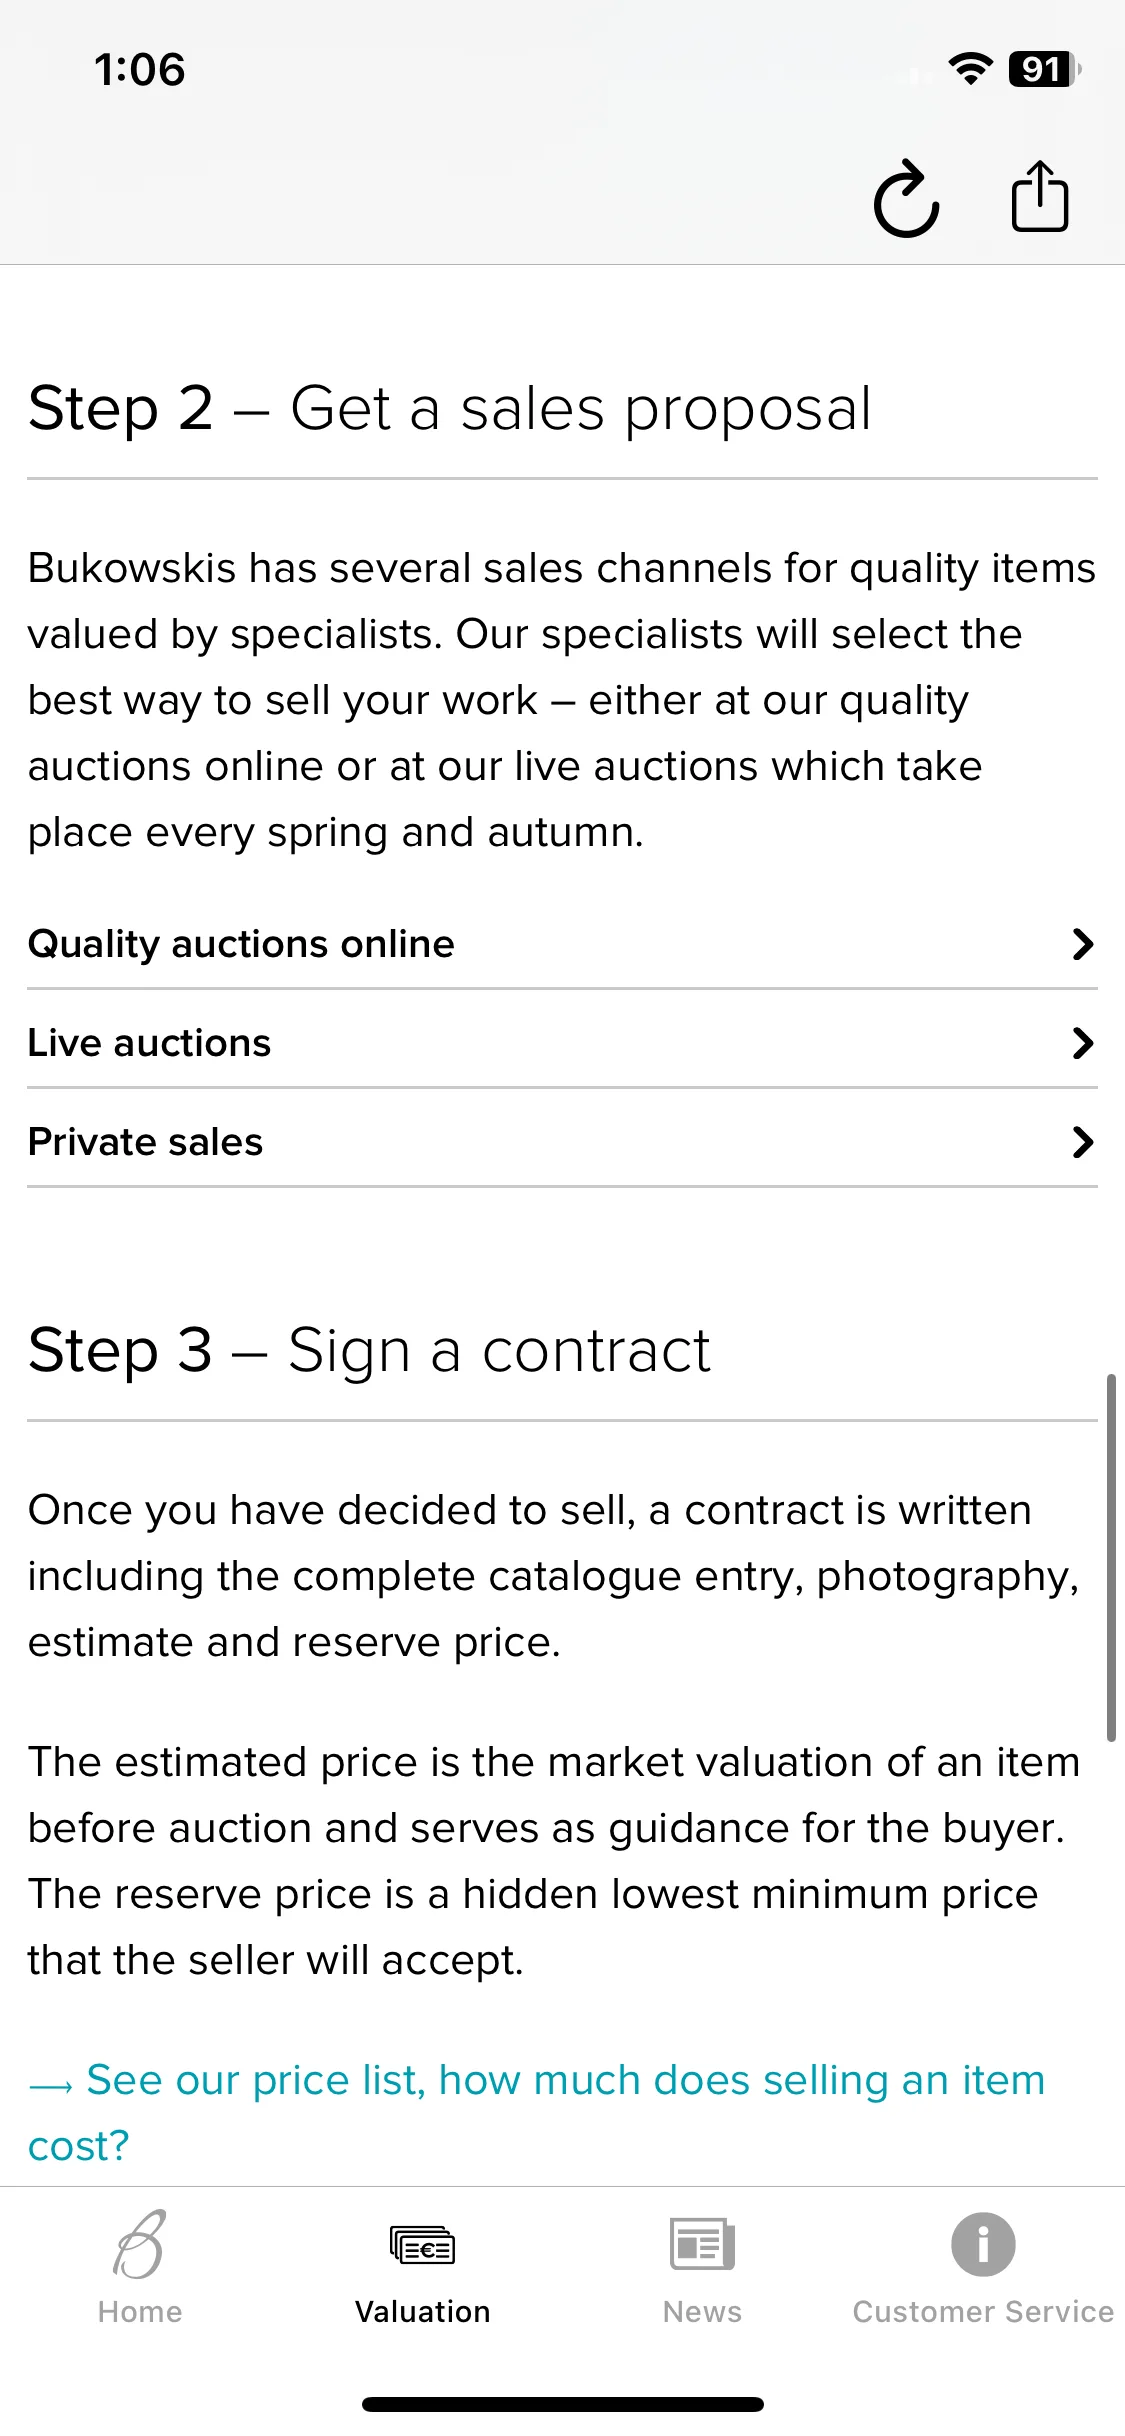The height and width of the screenshot is (2436, 1125).
Task: Tap the 1:06 clock in status bar
Action: pos(140,70)
